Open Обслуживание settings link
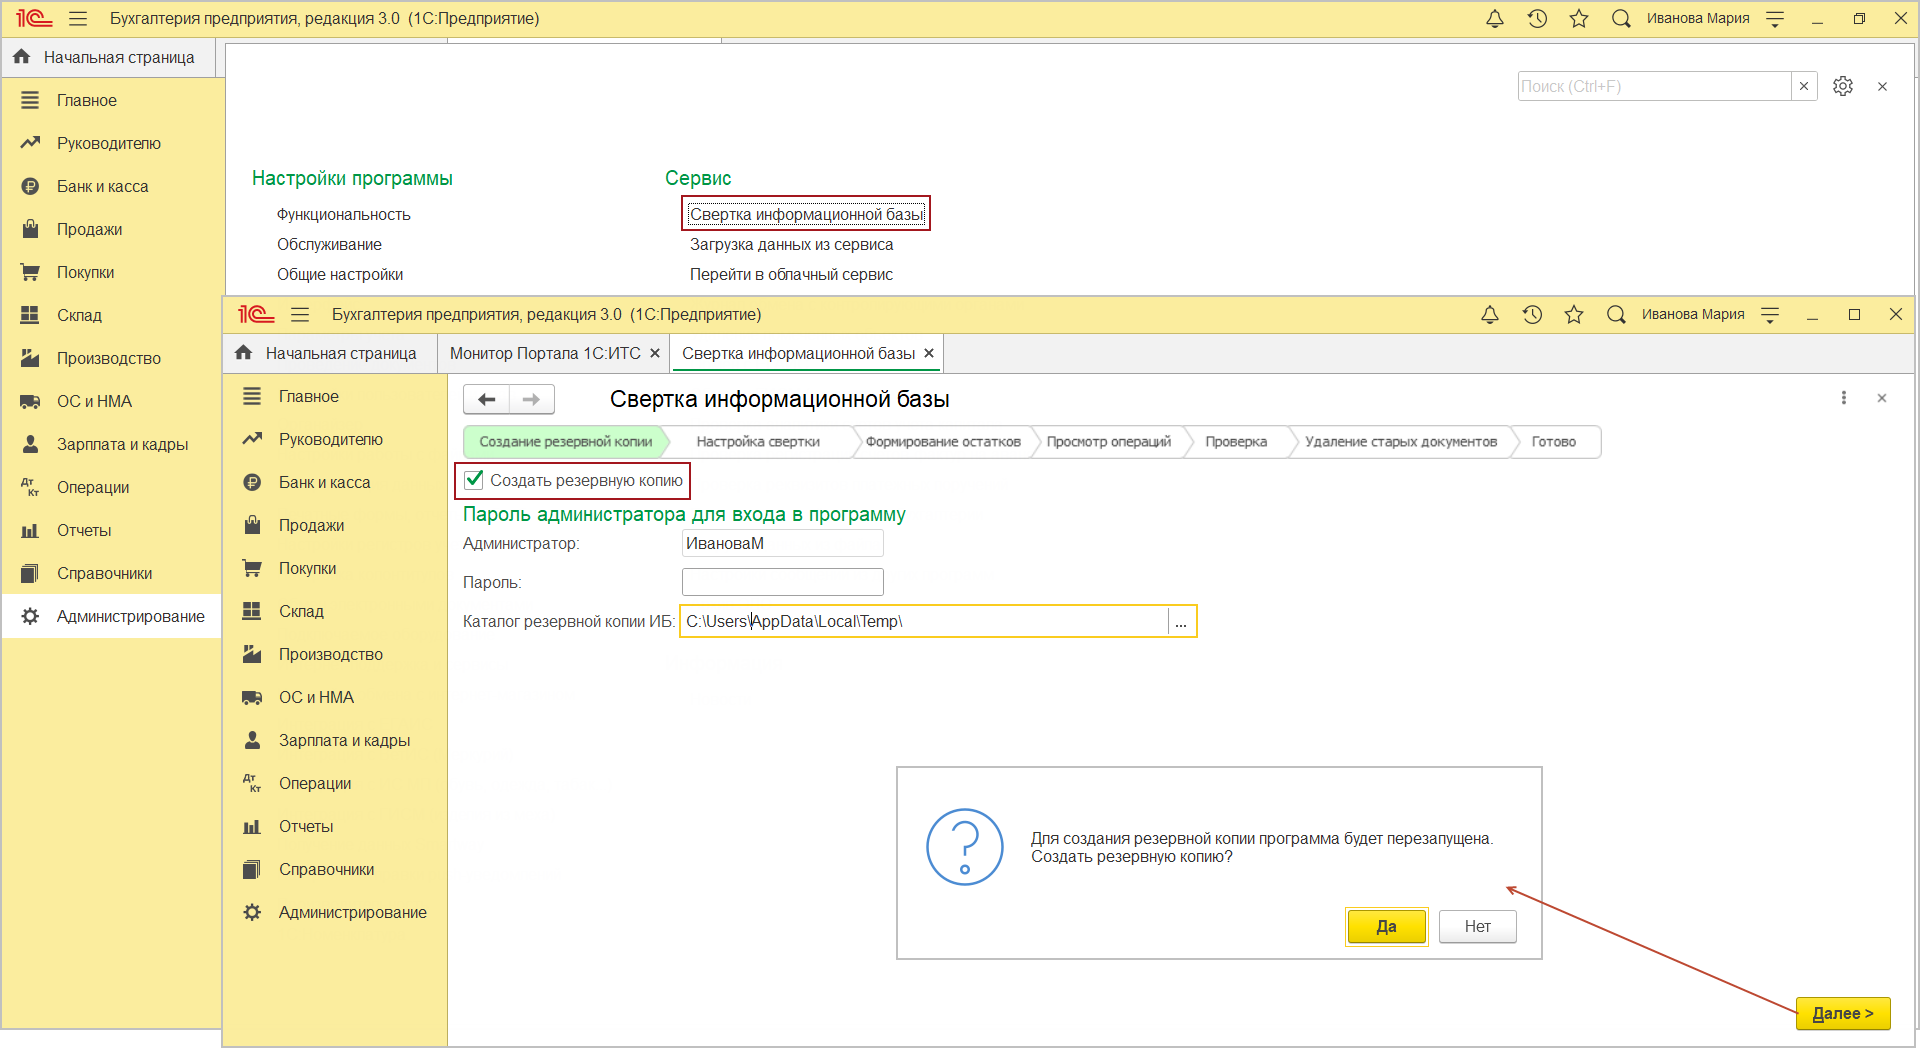The image size is (1920, 1057). 329,244
